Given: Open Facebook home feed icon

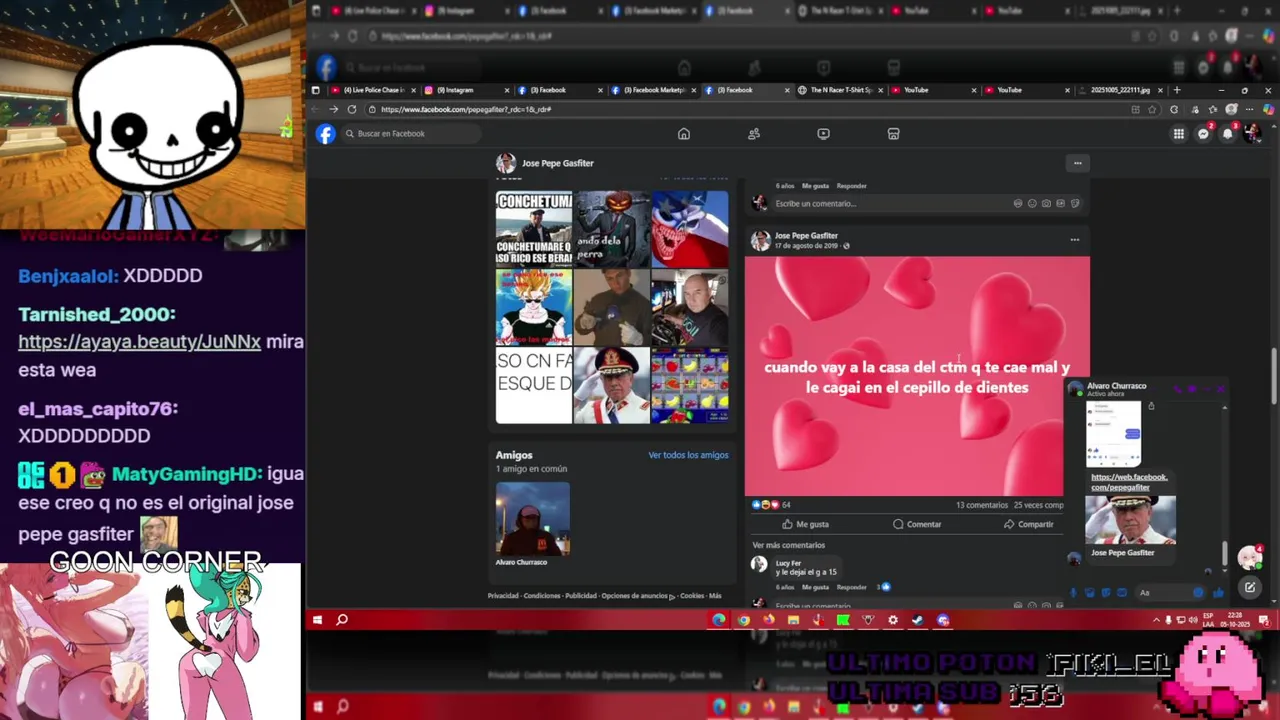Looking at the screenshot, I should [684, 134].
